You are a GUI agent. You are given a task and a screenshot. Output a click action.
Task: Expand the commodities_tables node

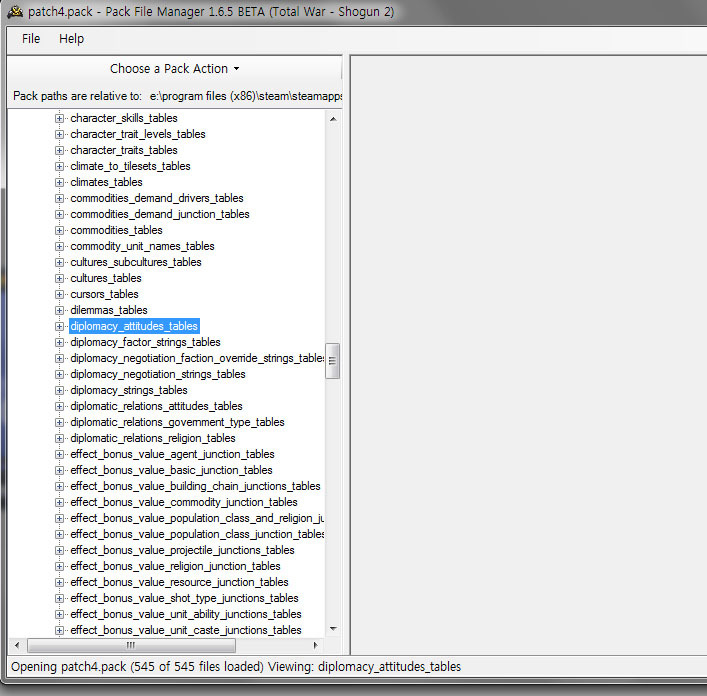59,230
